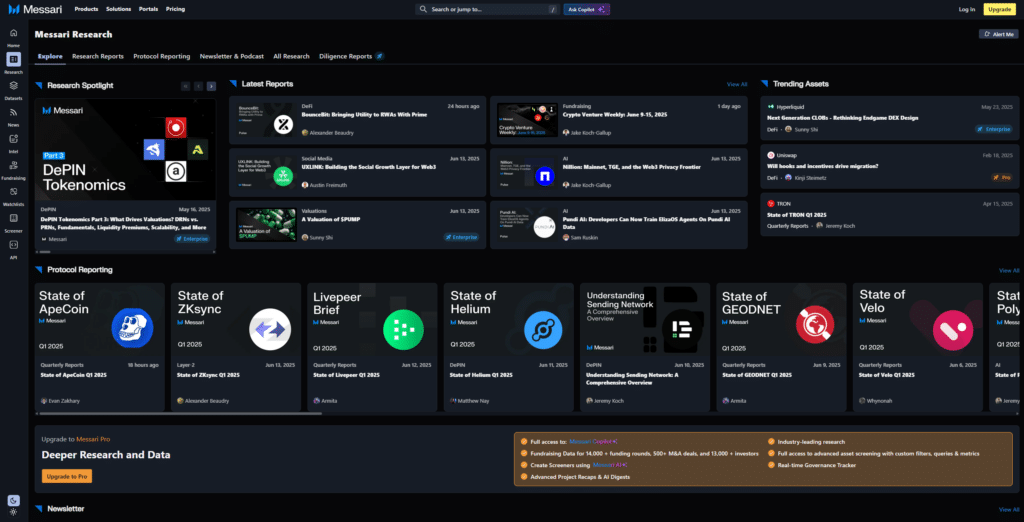
Task: Open UXLINK: Building the Social Growth Layer
Action: pyautogui.click(x=368, y=167)
